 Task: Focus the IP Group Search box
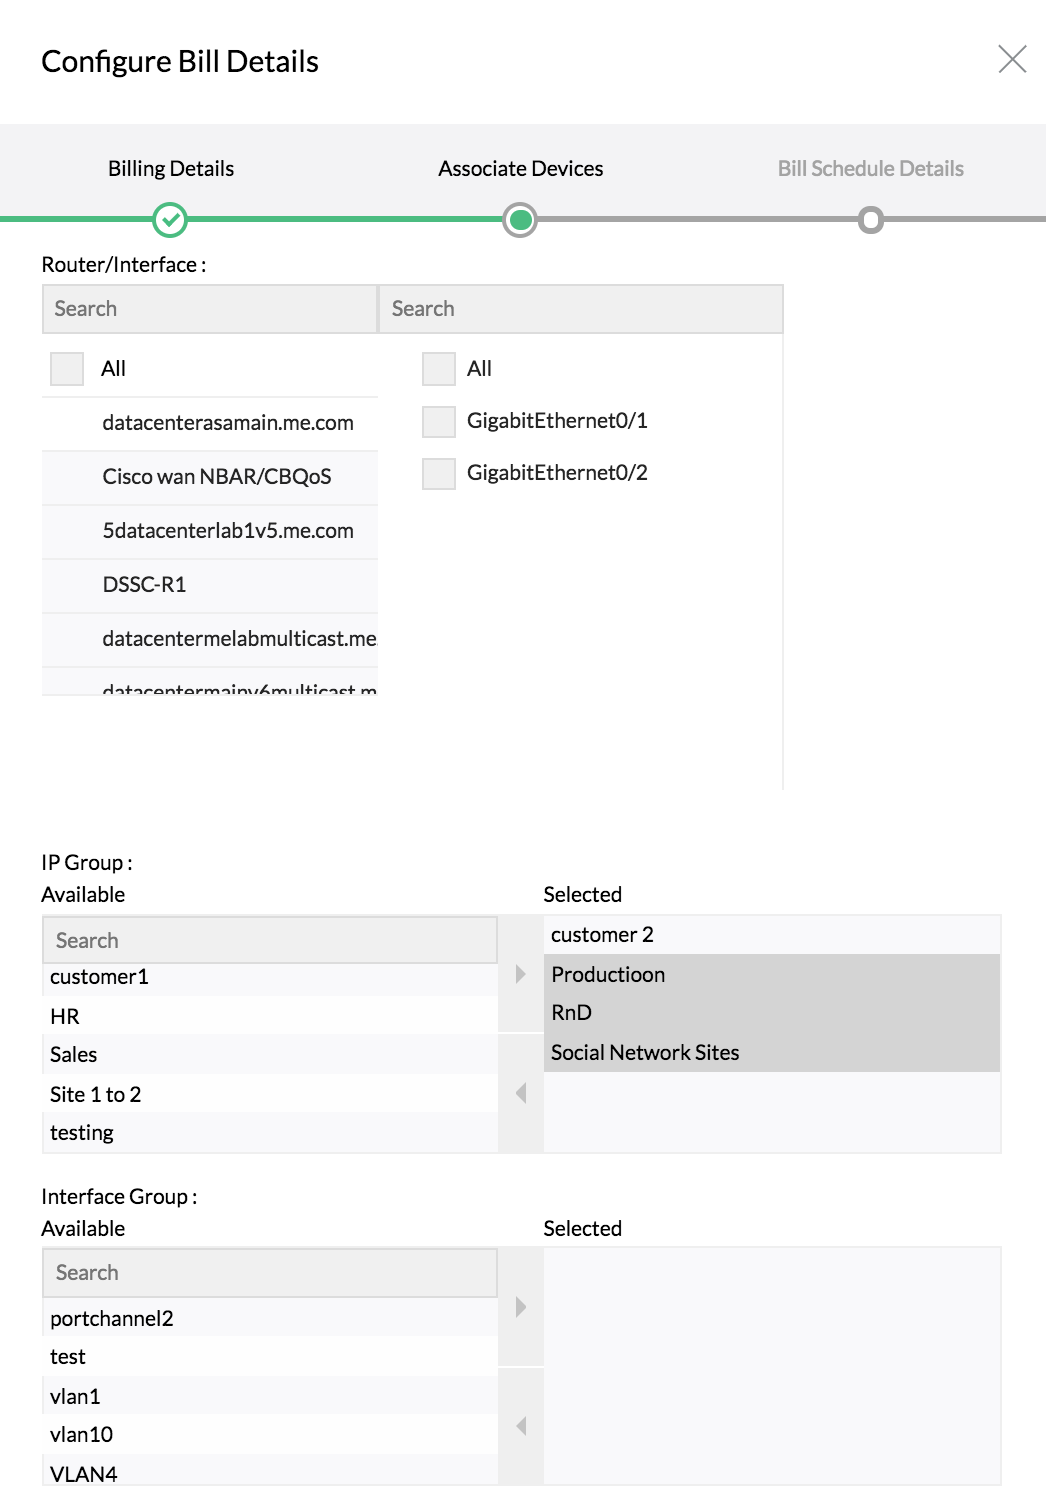270,940
